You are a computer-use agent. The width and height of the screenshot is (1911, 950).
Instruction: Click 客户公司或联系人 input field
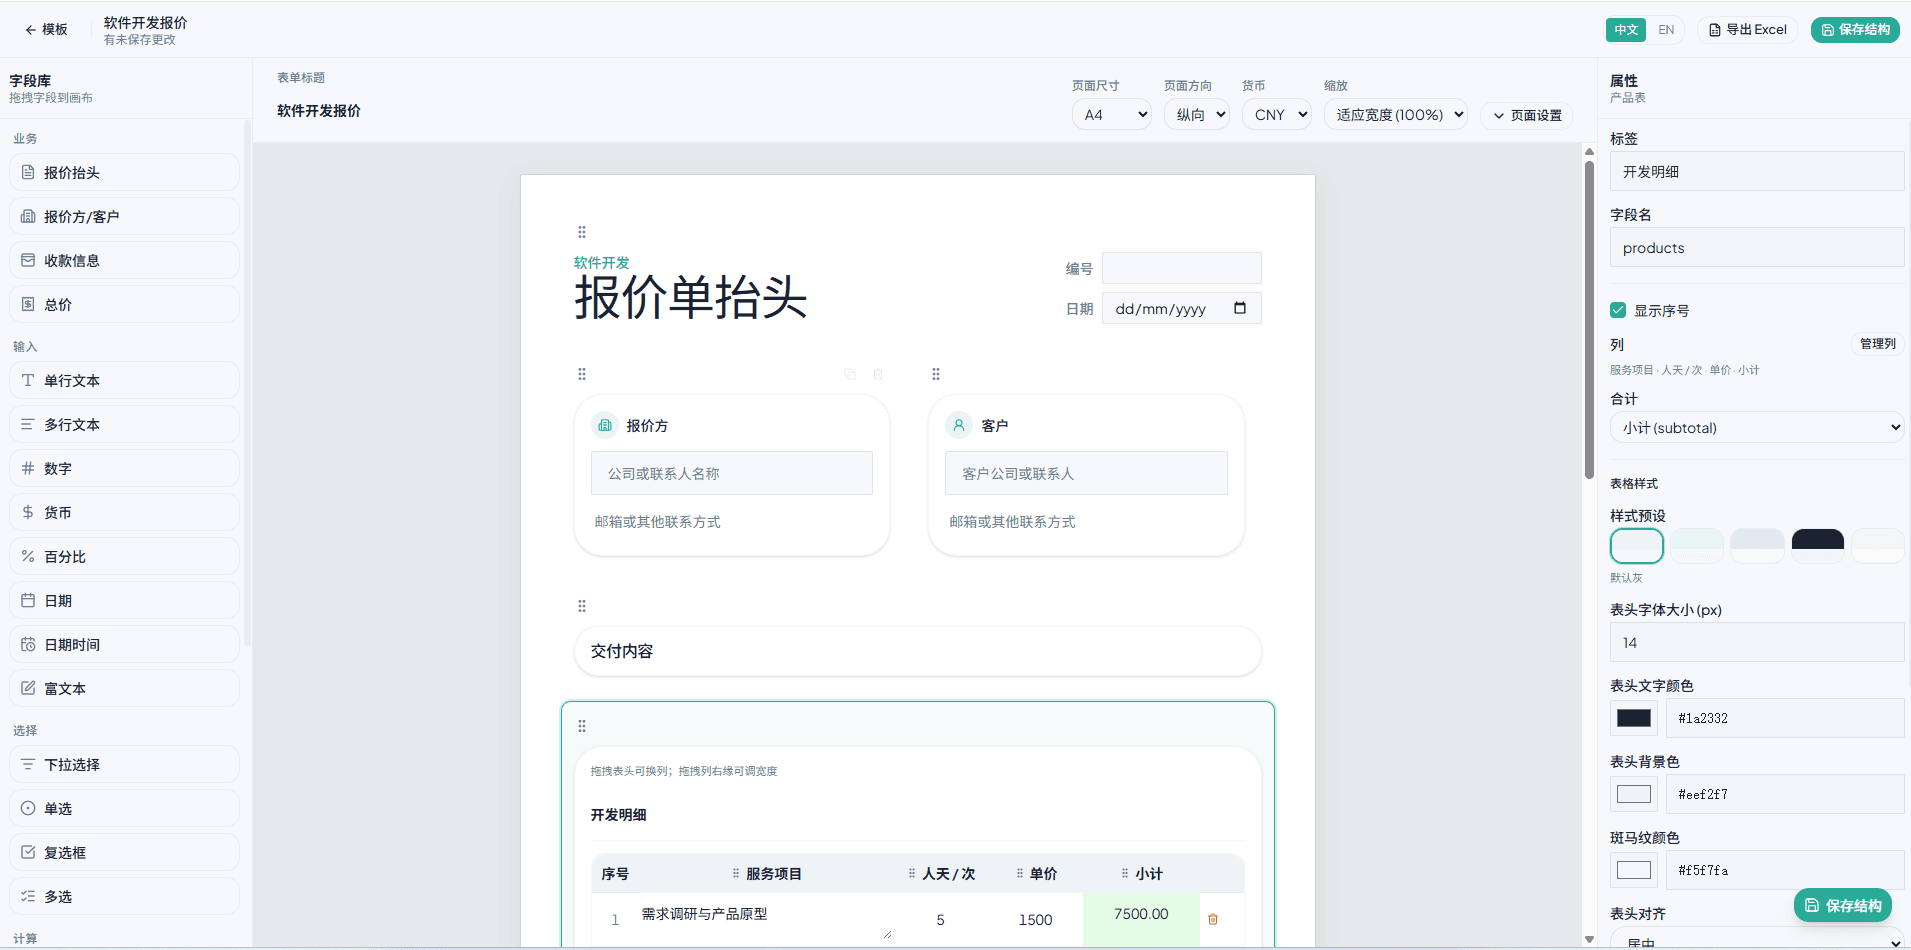tap(1086, 473)
